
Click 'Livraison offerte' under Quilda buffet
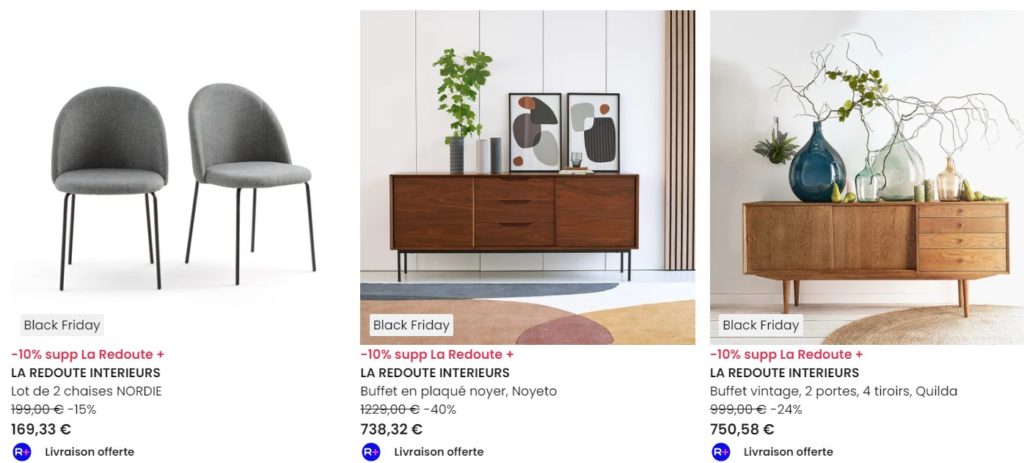788,452
